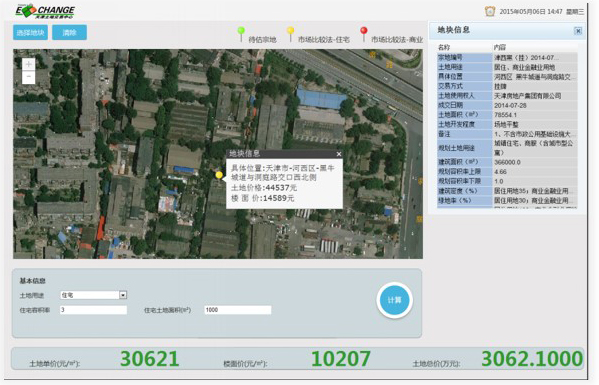Select the 成交日期 row
The width and height of the screenshot is (599, 385).
coord(507,105)
